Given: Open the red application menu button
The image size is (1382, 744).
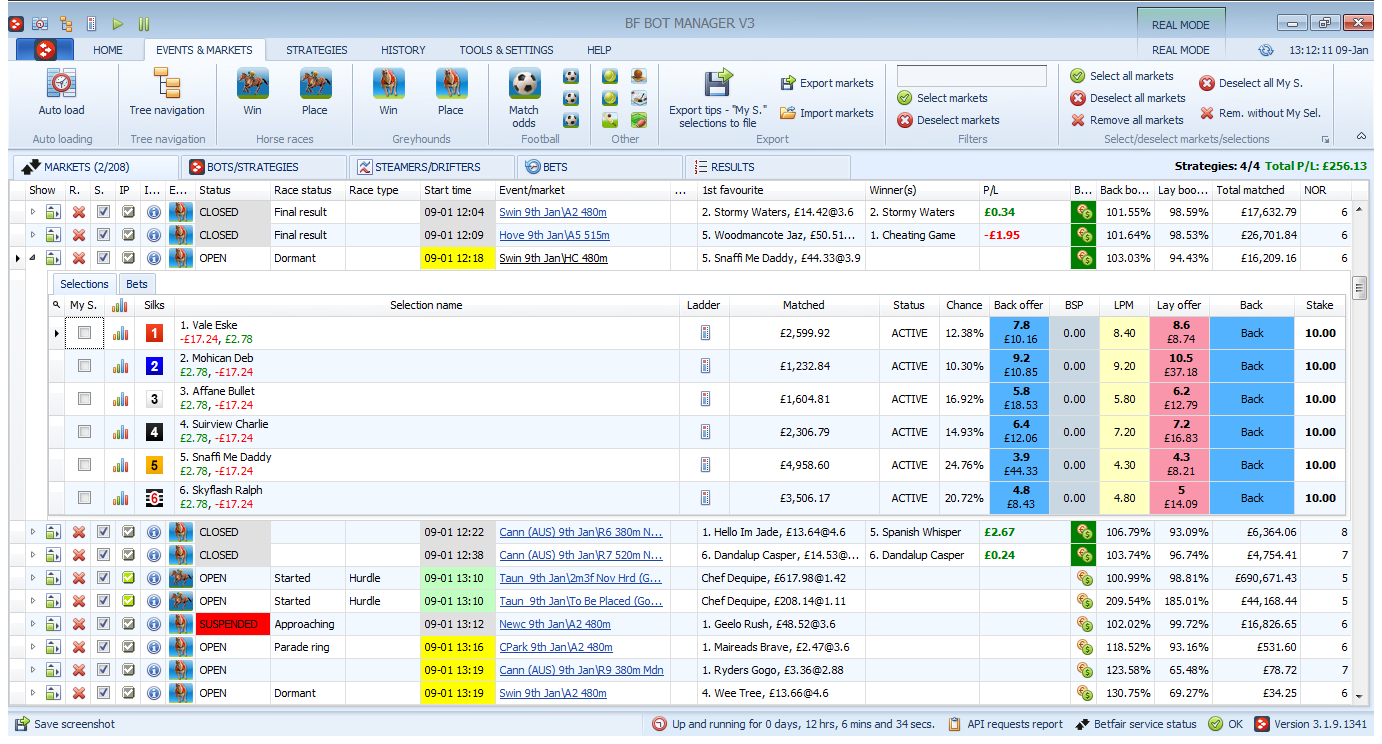Looking at the screenshot, I should tap(45, 49).
